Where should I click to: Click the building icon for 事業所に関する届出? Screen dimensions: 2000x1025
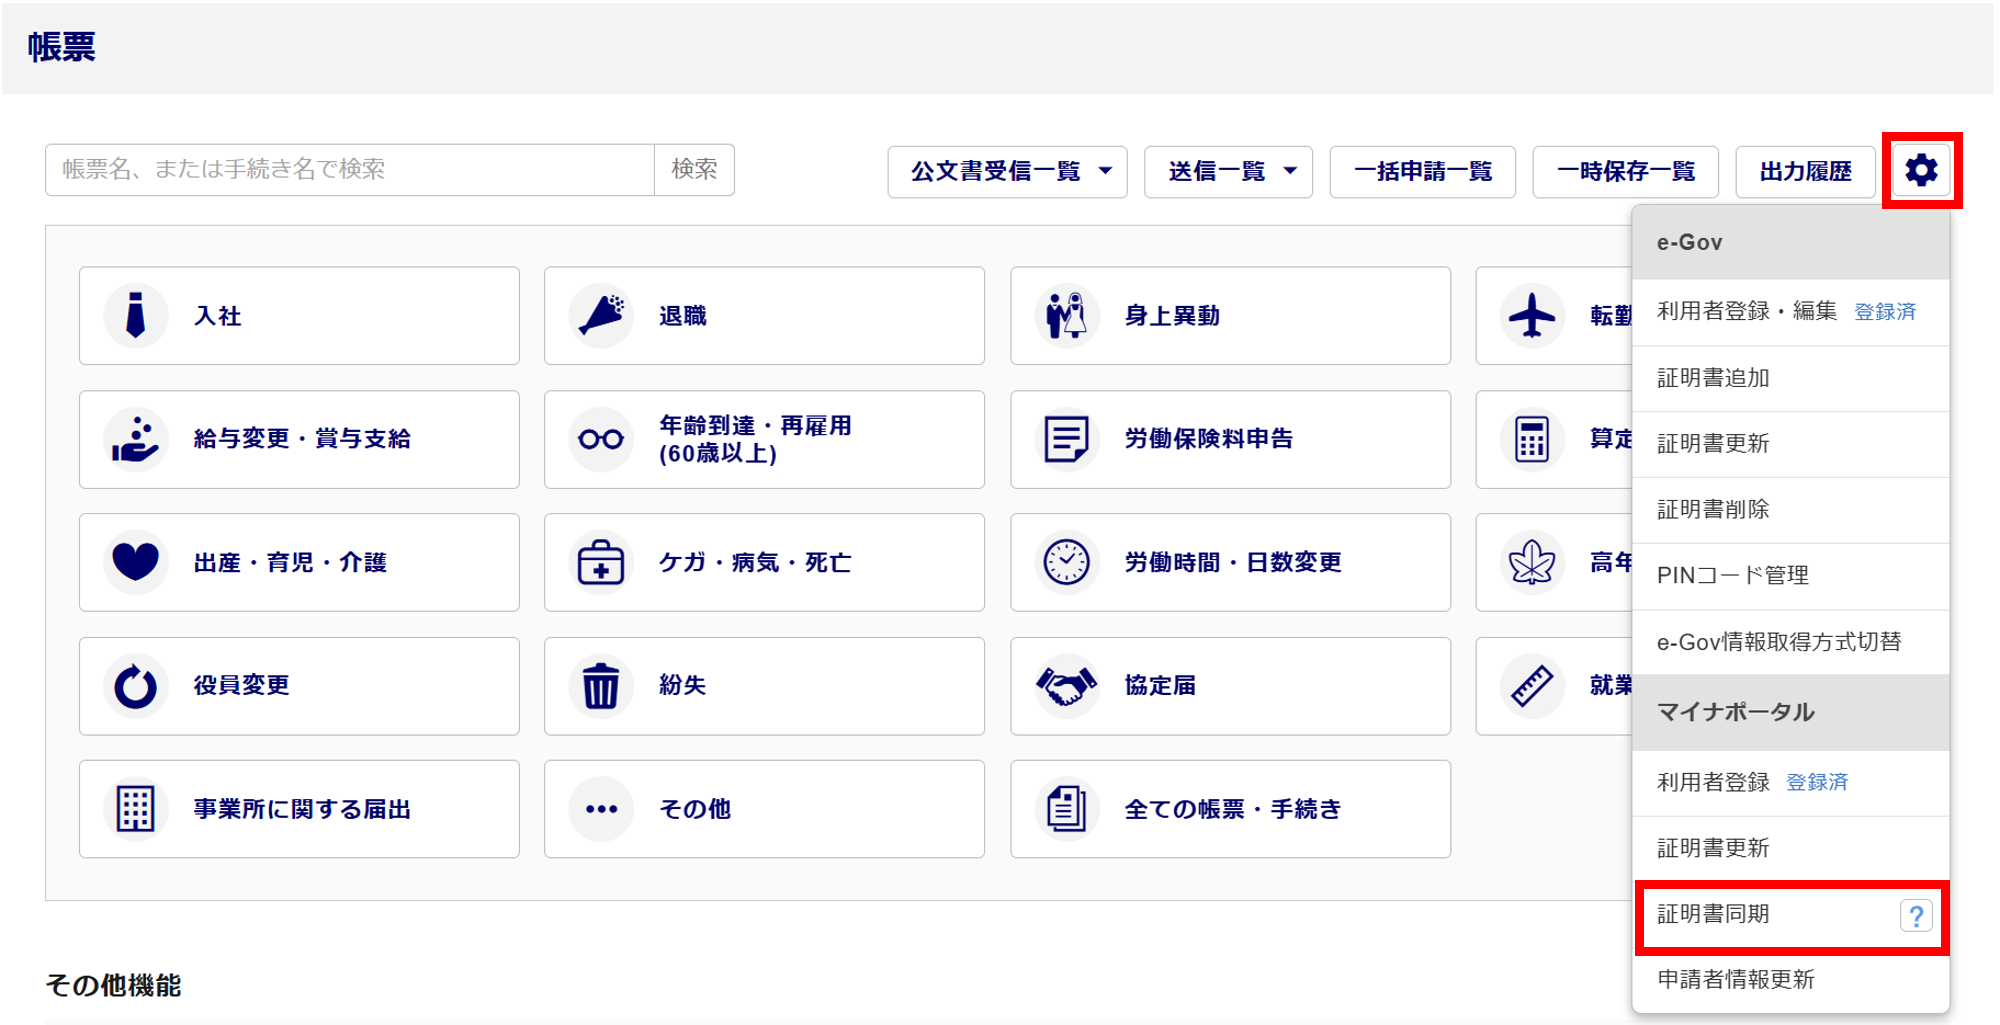coord(135,809)
